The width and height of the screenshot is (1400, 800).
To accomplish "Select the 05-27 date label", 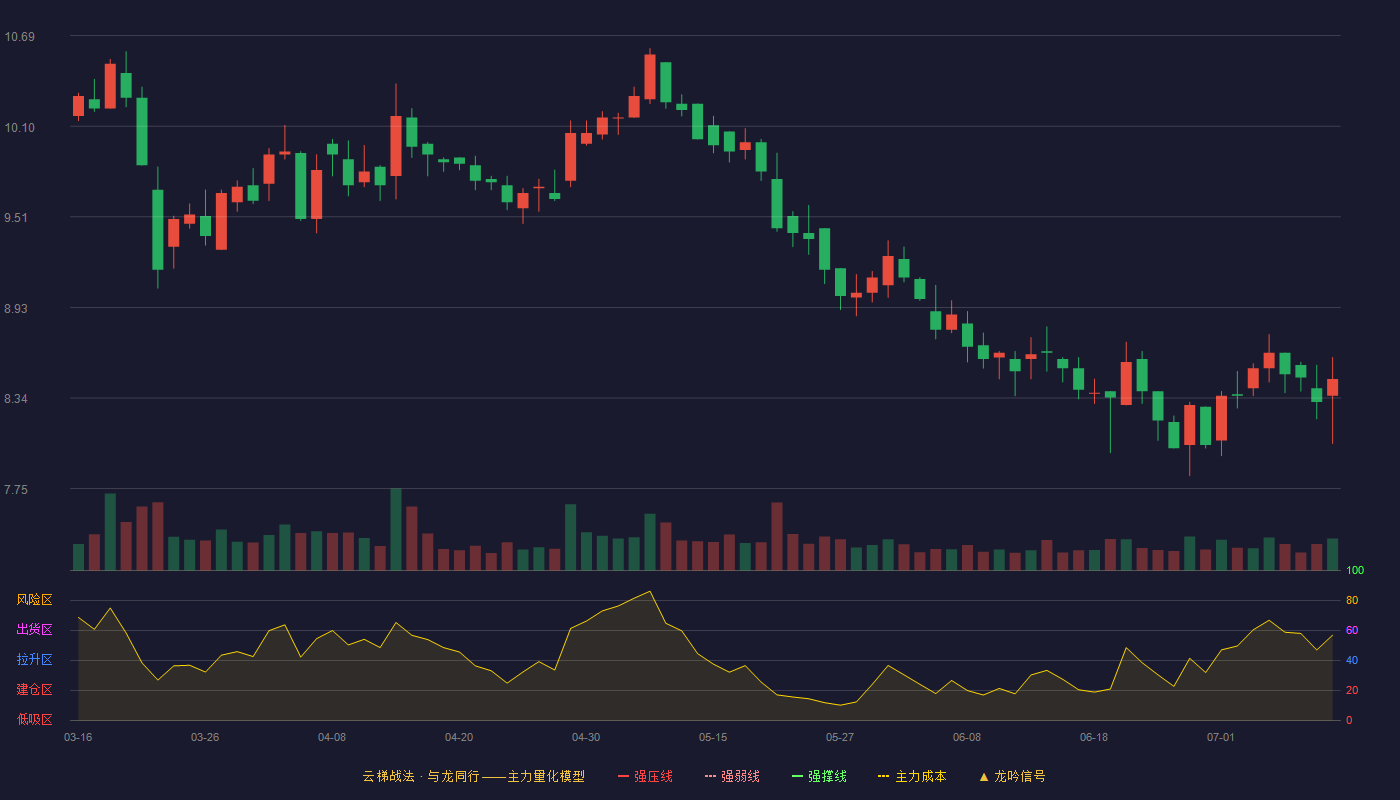I will [x=840, y=737].
